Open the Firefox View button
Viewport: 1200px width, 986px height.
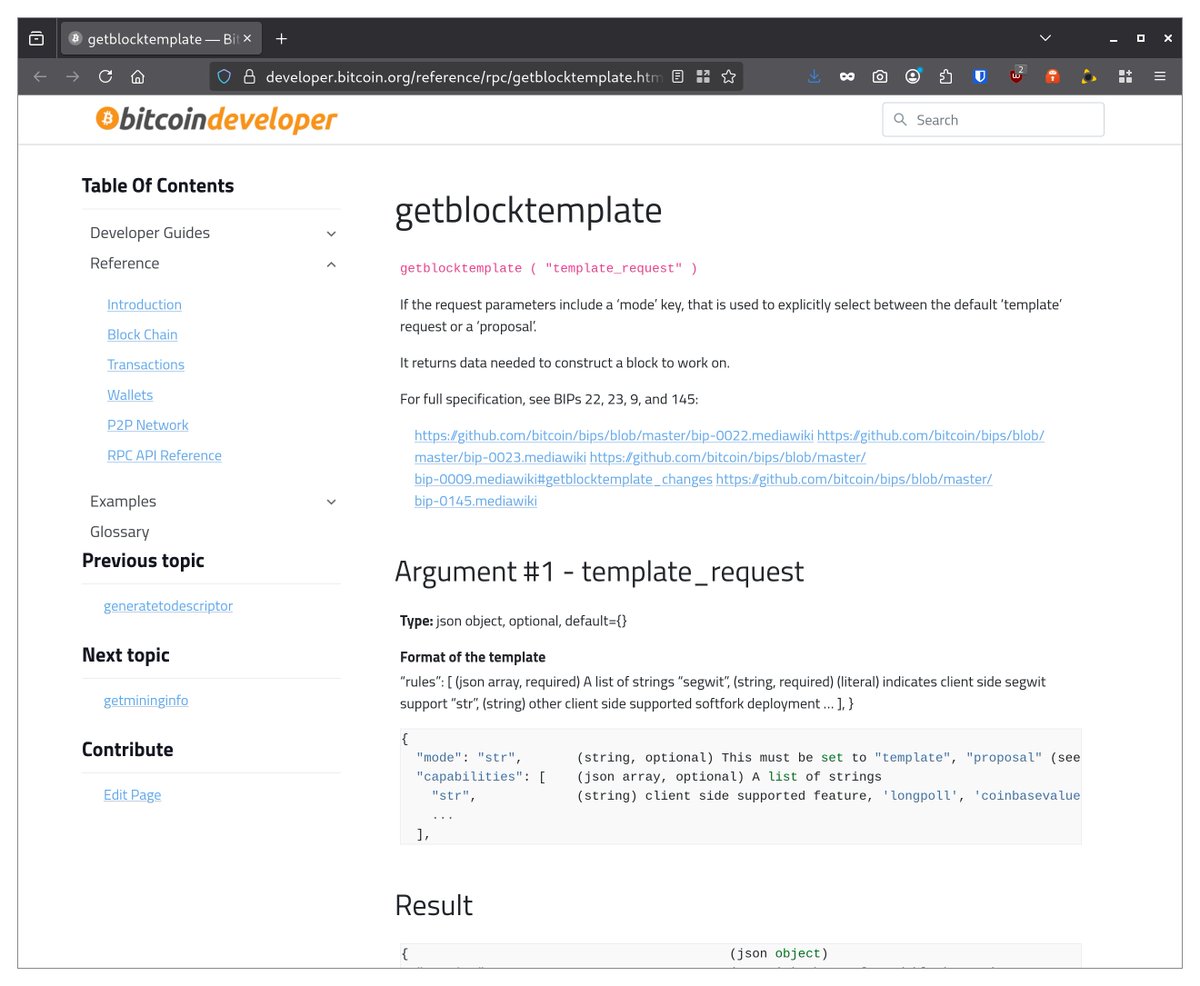pos(37,39)
